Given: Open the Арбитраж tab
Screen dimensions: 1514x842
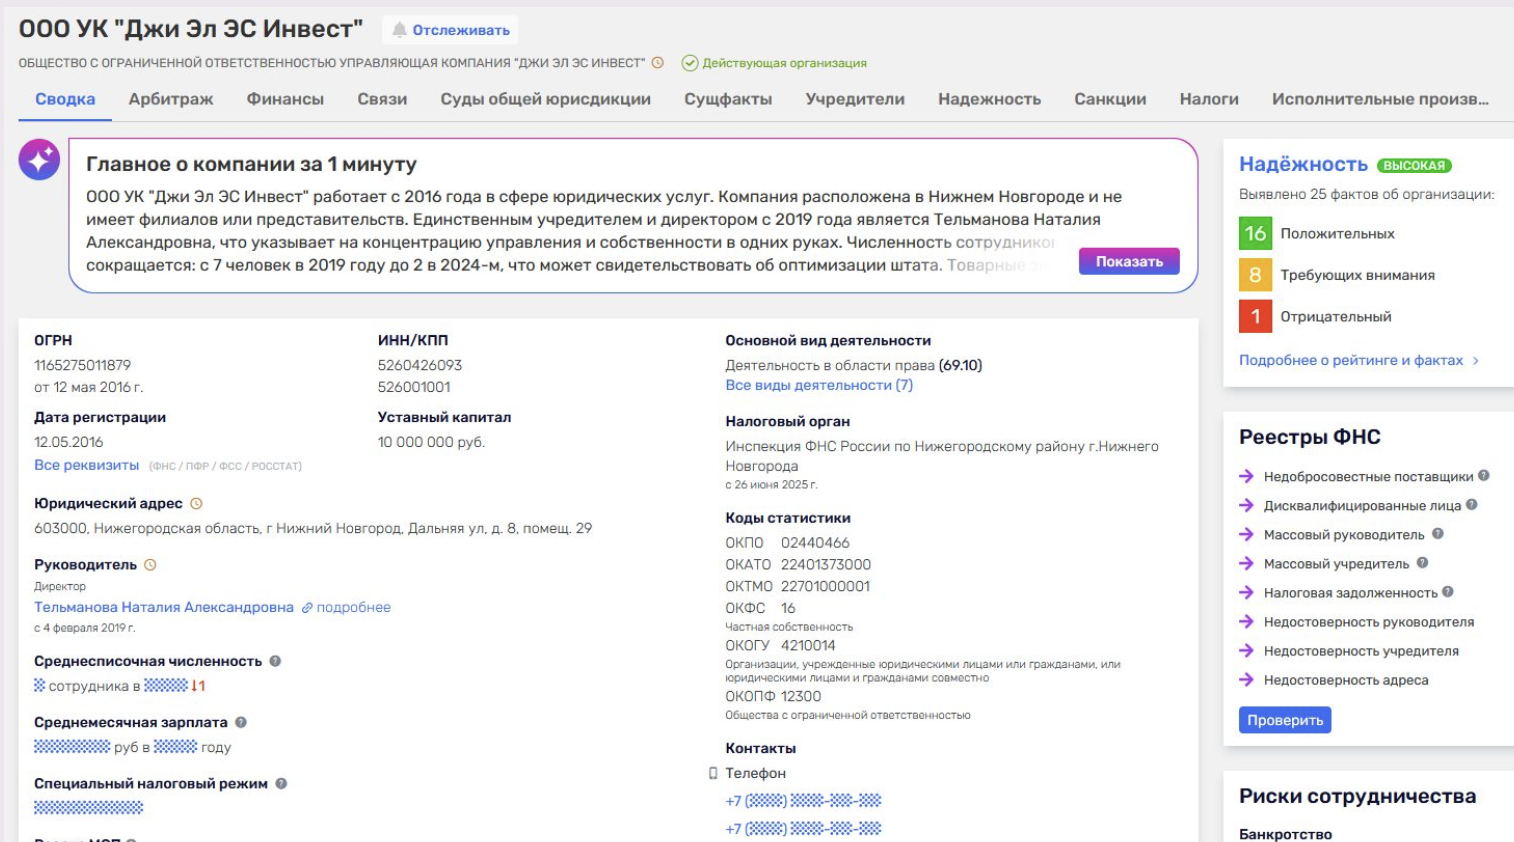Looking at the screenshot, I should click(x=171, y=99).
